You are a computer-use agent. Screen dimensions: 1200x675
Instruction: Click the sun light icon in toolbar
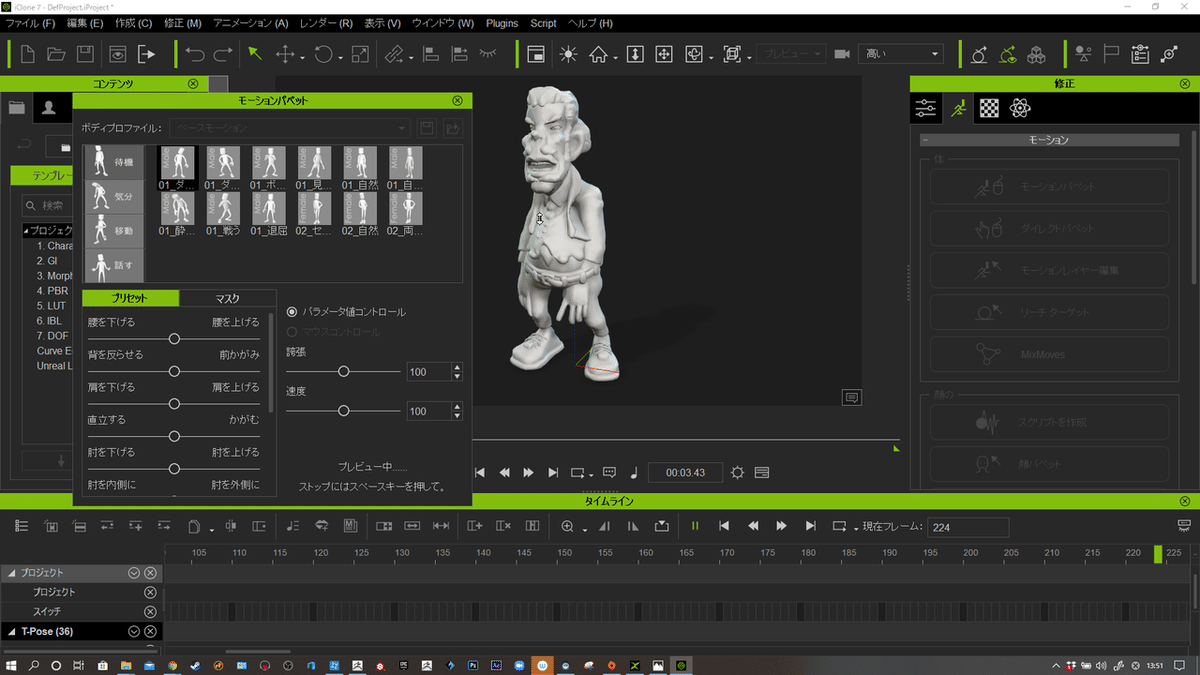(567, 54)
